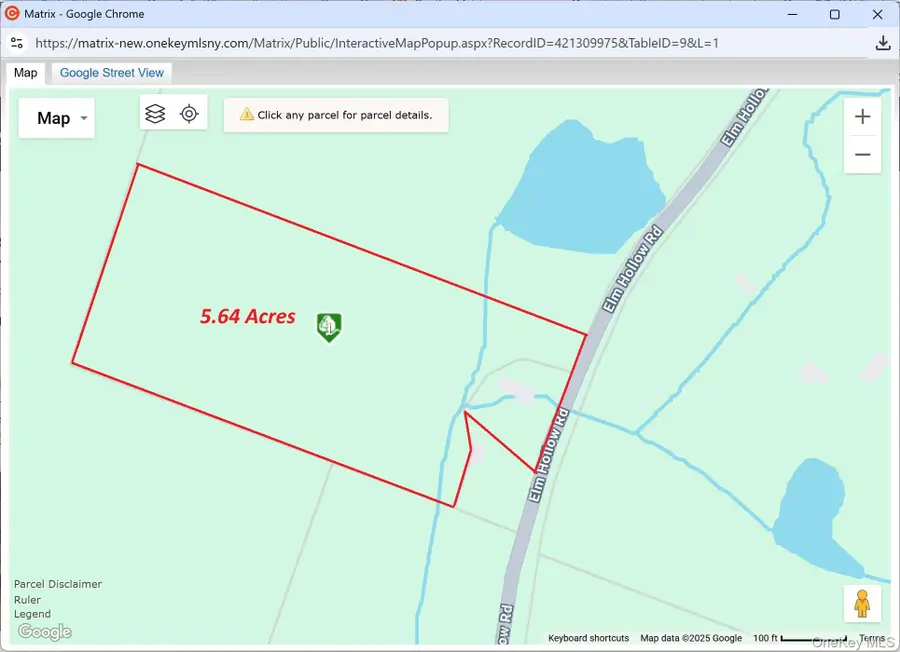Viewport: 900px width, 652px height.
Task: Switch to the Google Street View tab
Action: coord(112,73)
